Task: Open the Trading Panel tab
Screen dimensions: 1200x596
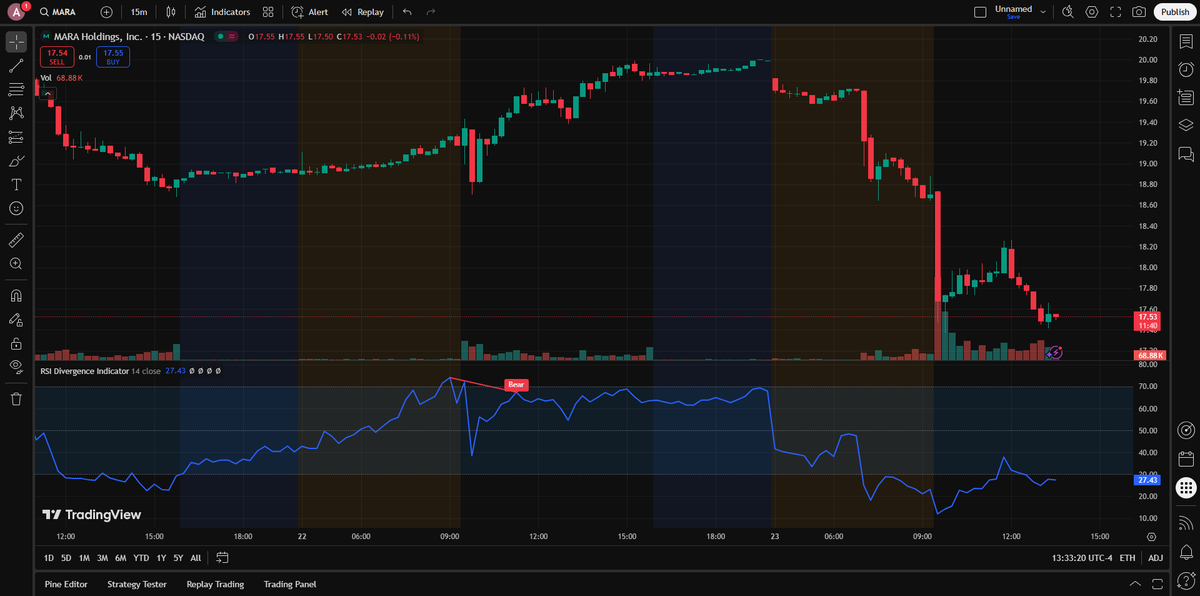Action: coord(290,584)
